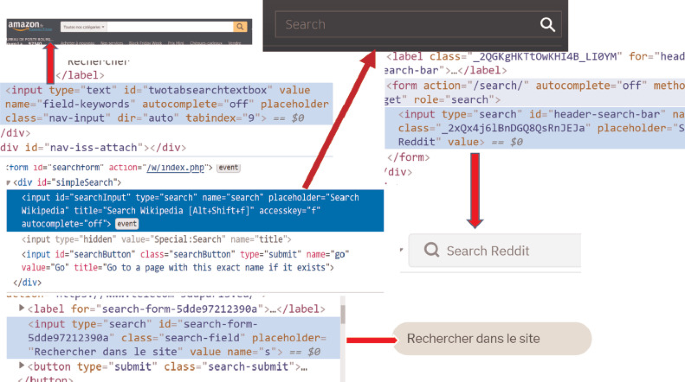
Task: Click the closing </form> tag line
Action: [x=408, y=157]
